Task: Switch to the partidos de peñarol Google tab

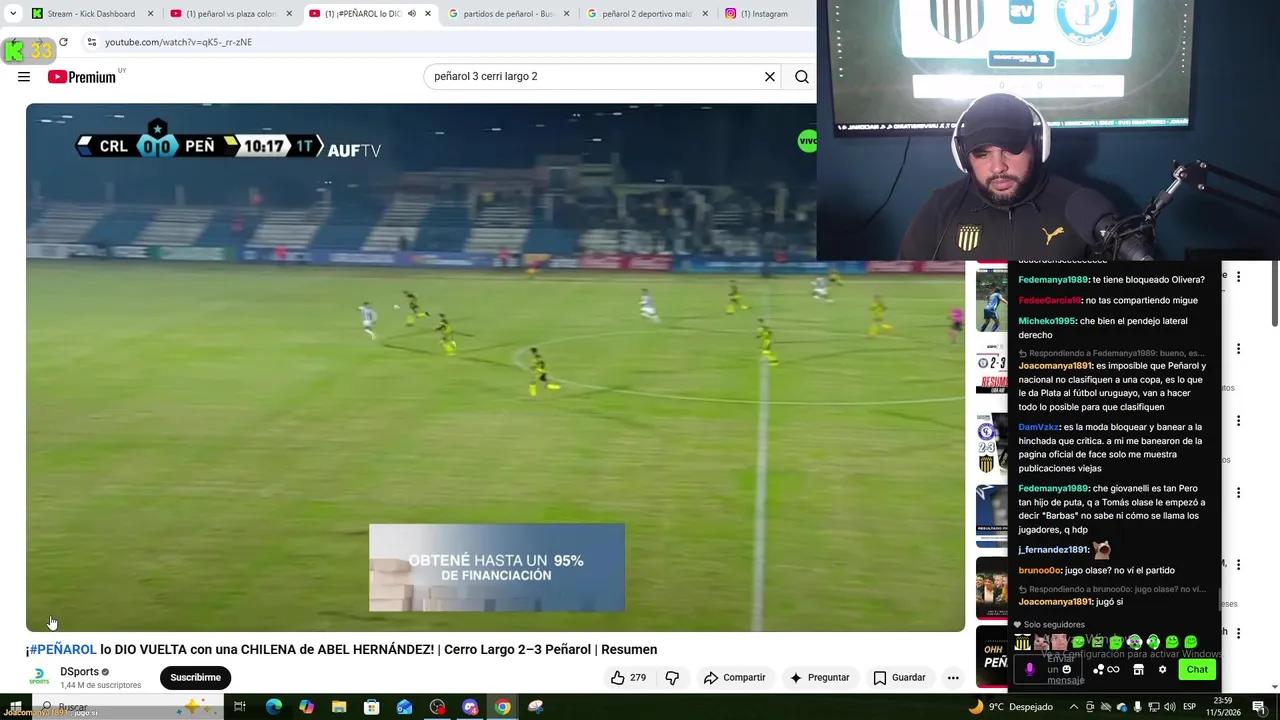Action: (507, 14)
